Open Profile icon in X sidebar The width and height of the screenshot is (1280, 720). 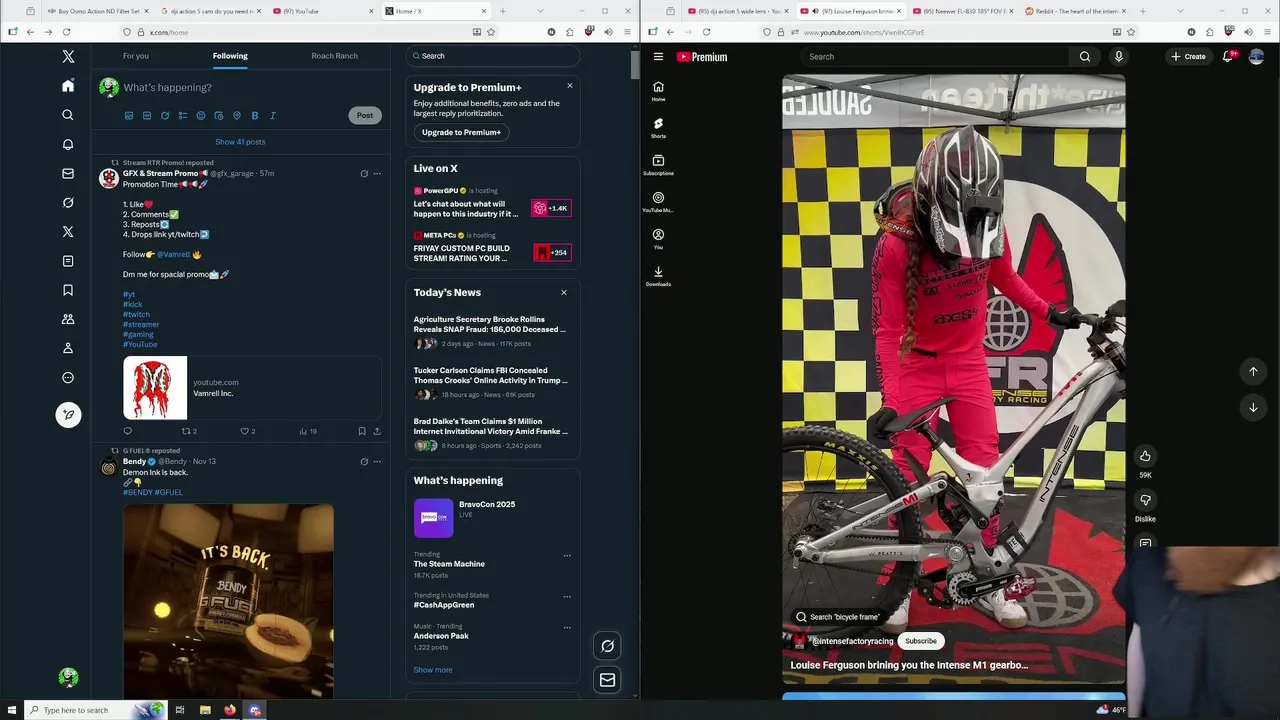point(68,348)
